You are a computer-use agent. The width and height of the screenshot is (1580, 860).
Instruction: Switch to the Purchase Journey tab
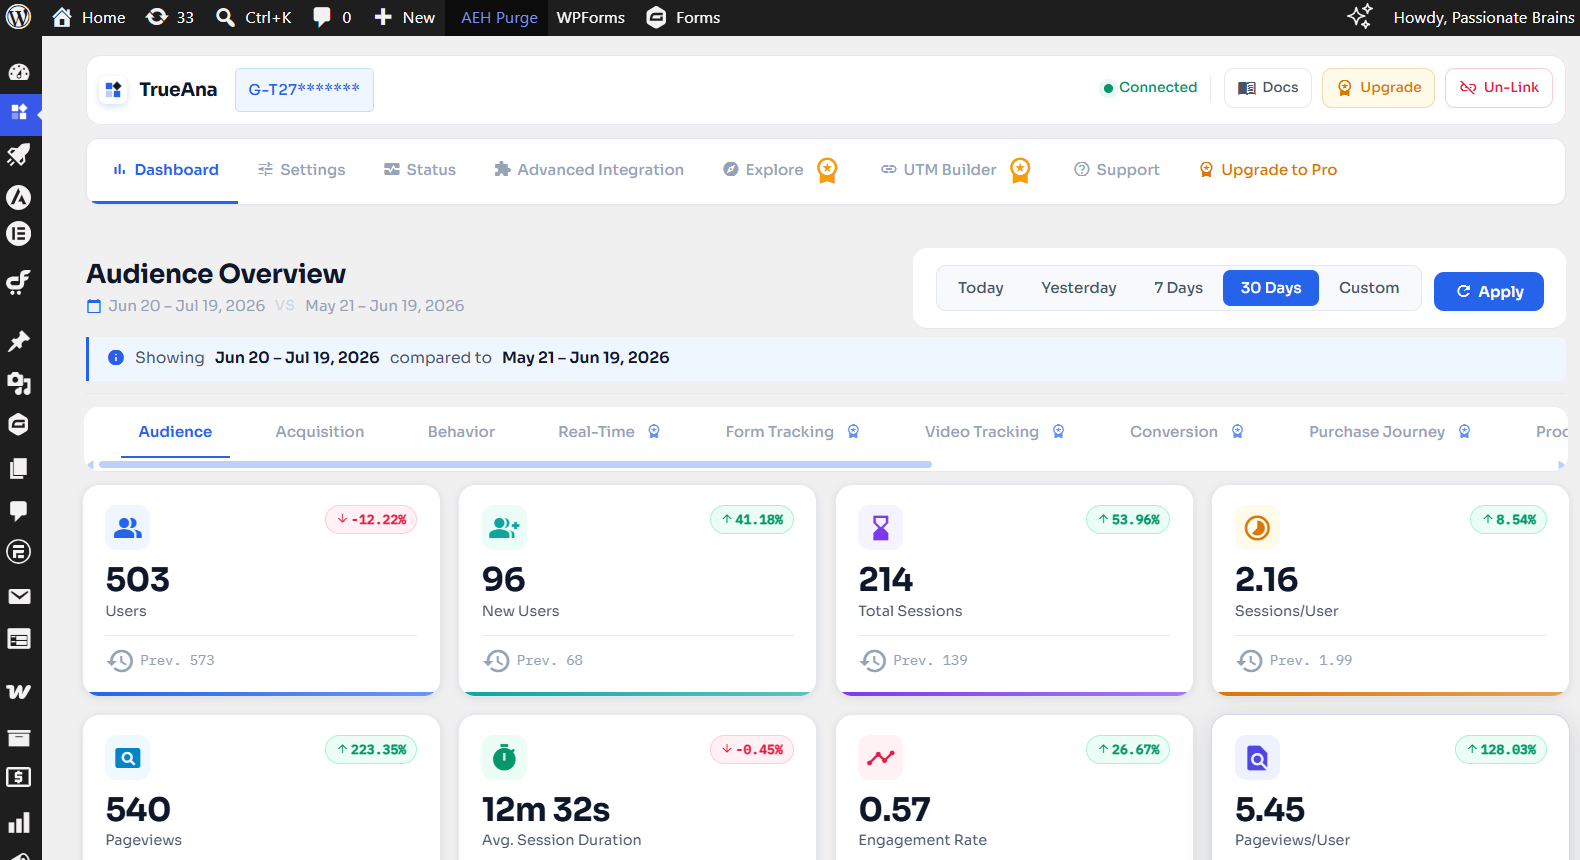[x=1389, y=432]
